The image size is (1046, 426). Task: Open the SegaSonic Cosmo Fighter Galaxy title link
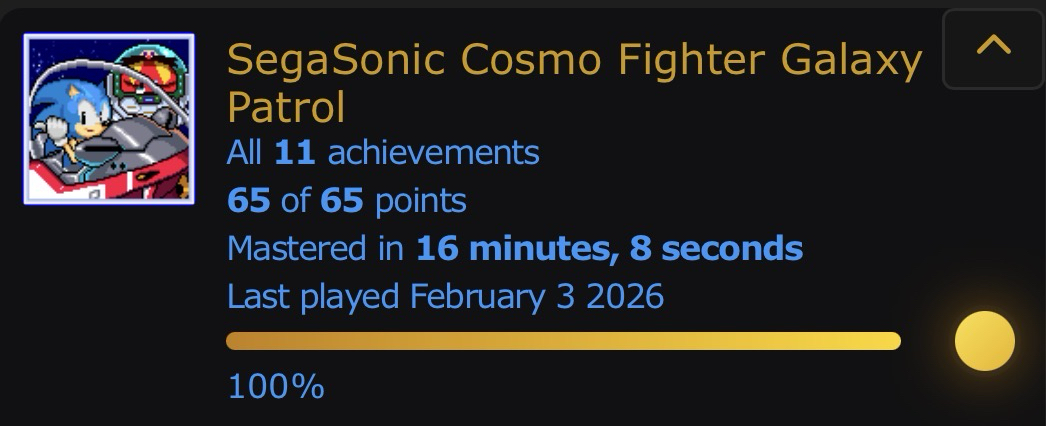573,62
